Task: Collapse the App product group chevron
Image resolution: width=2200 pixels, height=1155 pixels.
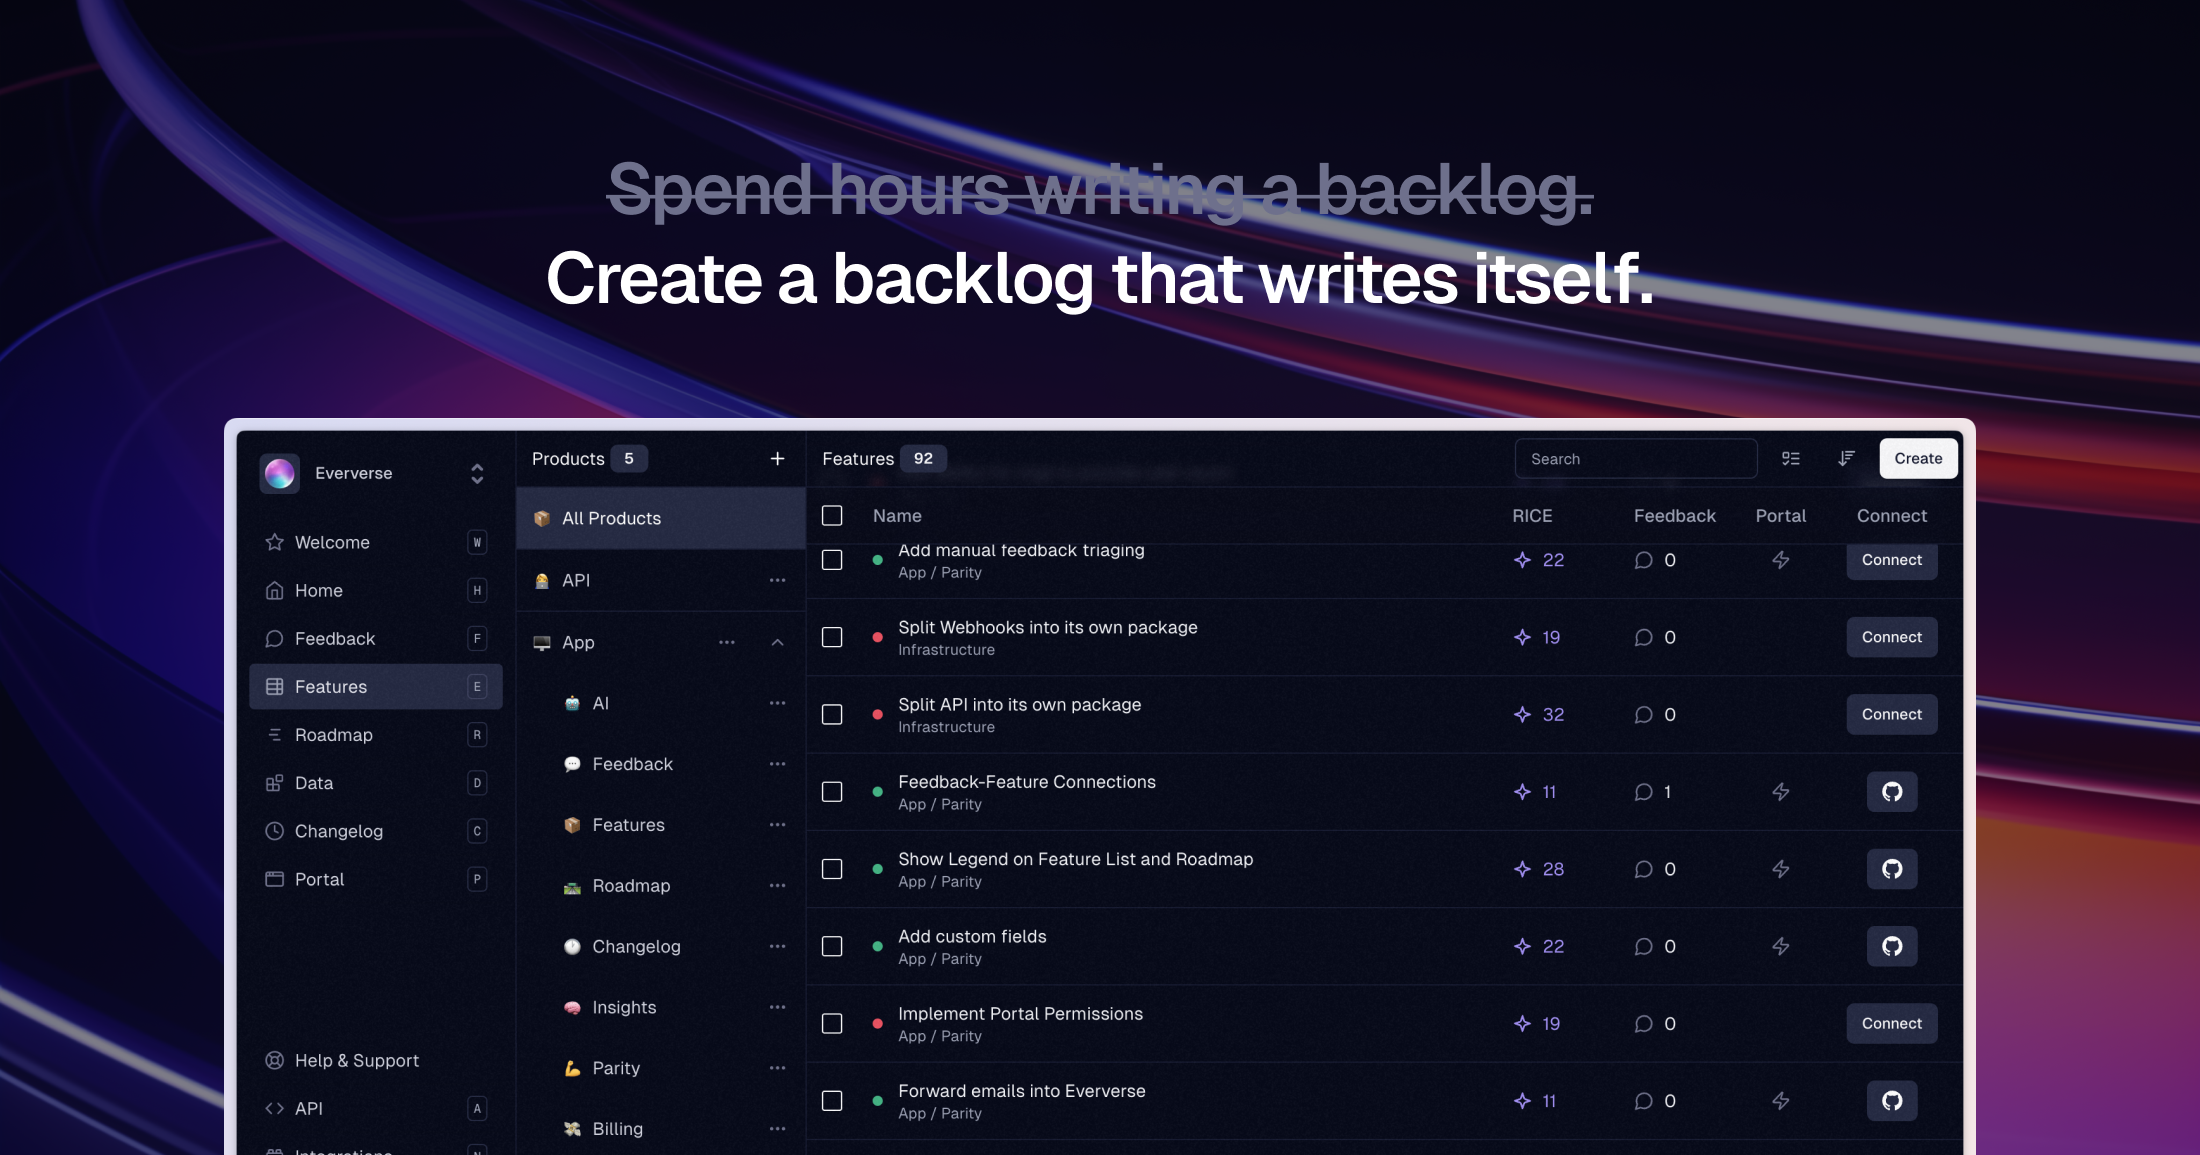Action: click(777, 642)
